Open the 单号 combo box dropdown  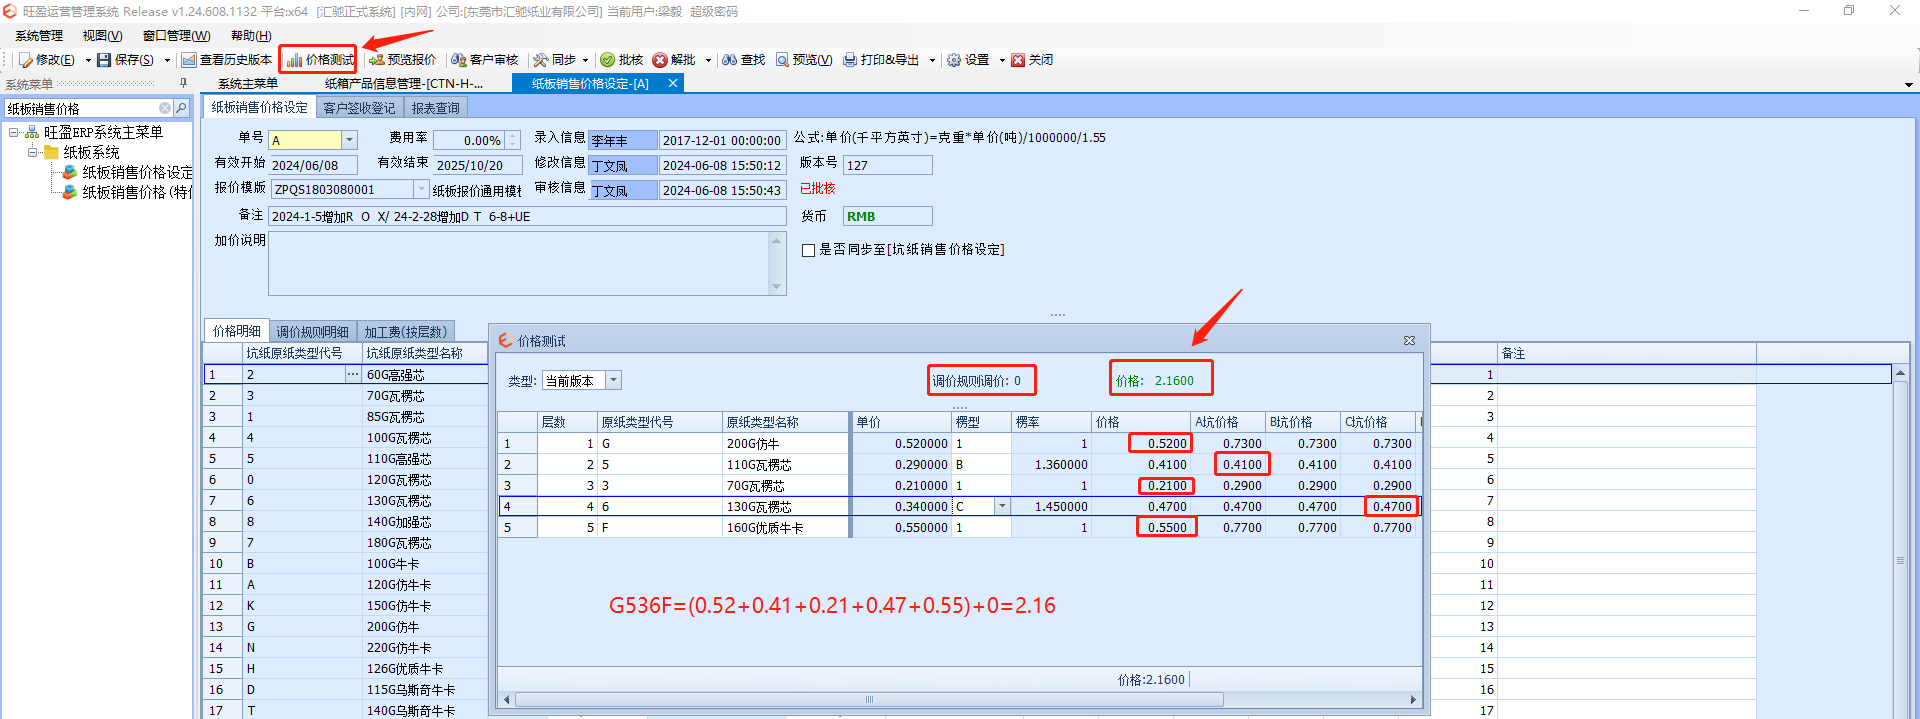[x=349, y=140]
